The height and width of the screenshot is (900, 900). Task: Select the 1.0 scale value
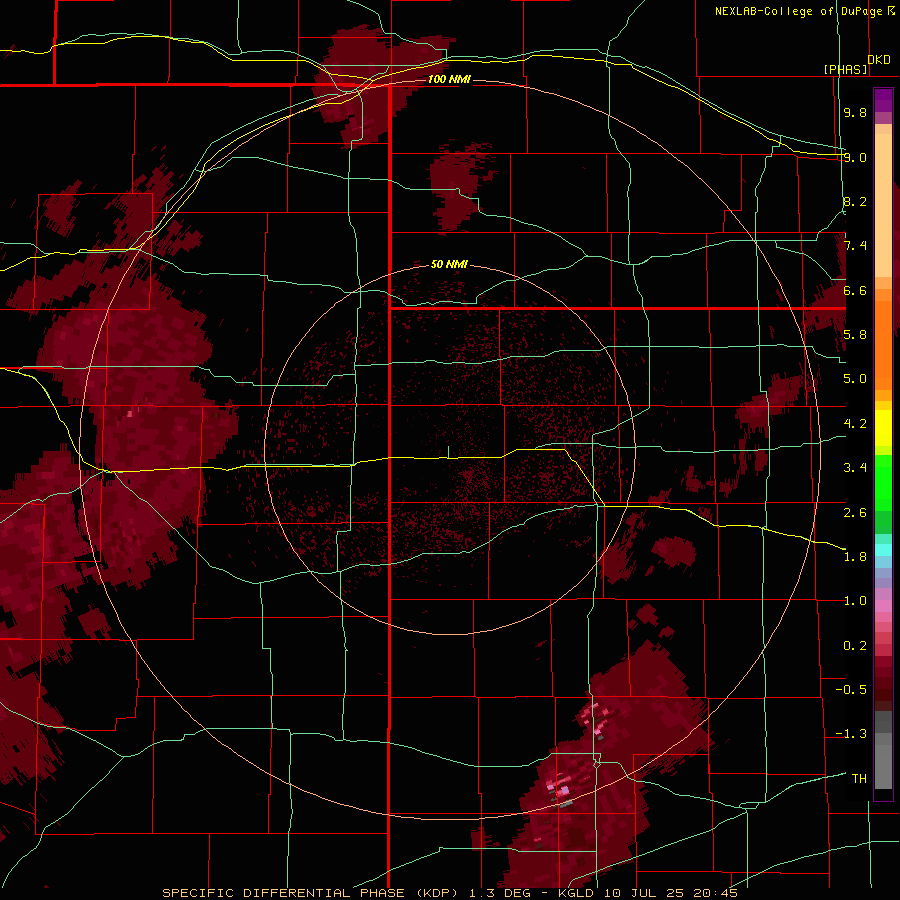(855, 601)
